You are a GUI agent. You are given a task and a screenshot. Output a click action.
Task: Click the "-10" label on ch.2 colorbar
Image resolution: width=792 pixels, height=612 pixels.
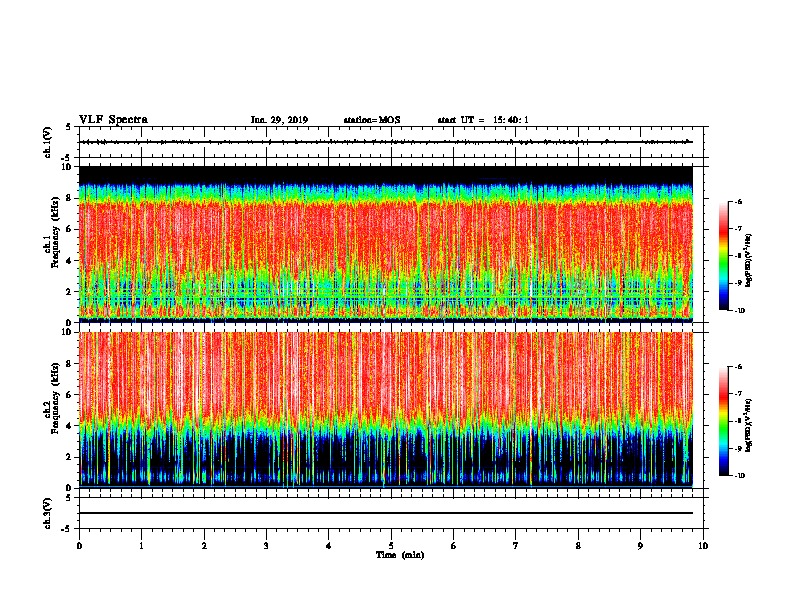click(x=739, y=476)
